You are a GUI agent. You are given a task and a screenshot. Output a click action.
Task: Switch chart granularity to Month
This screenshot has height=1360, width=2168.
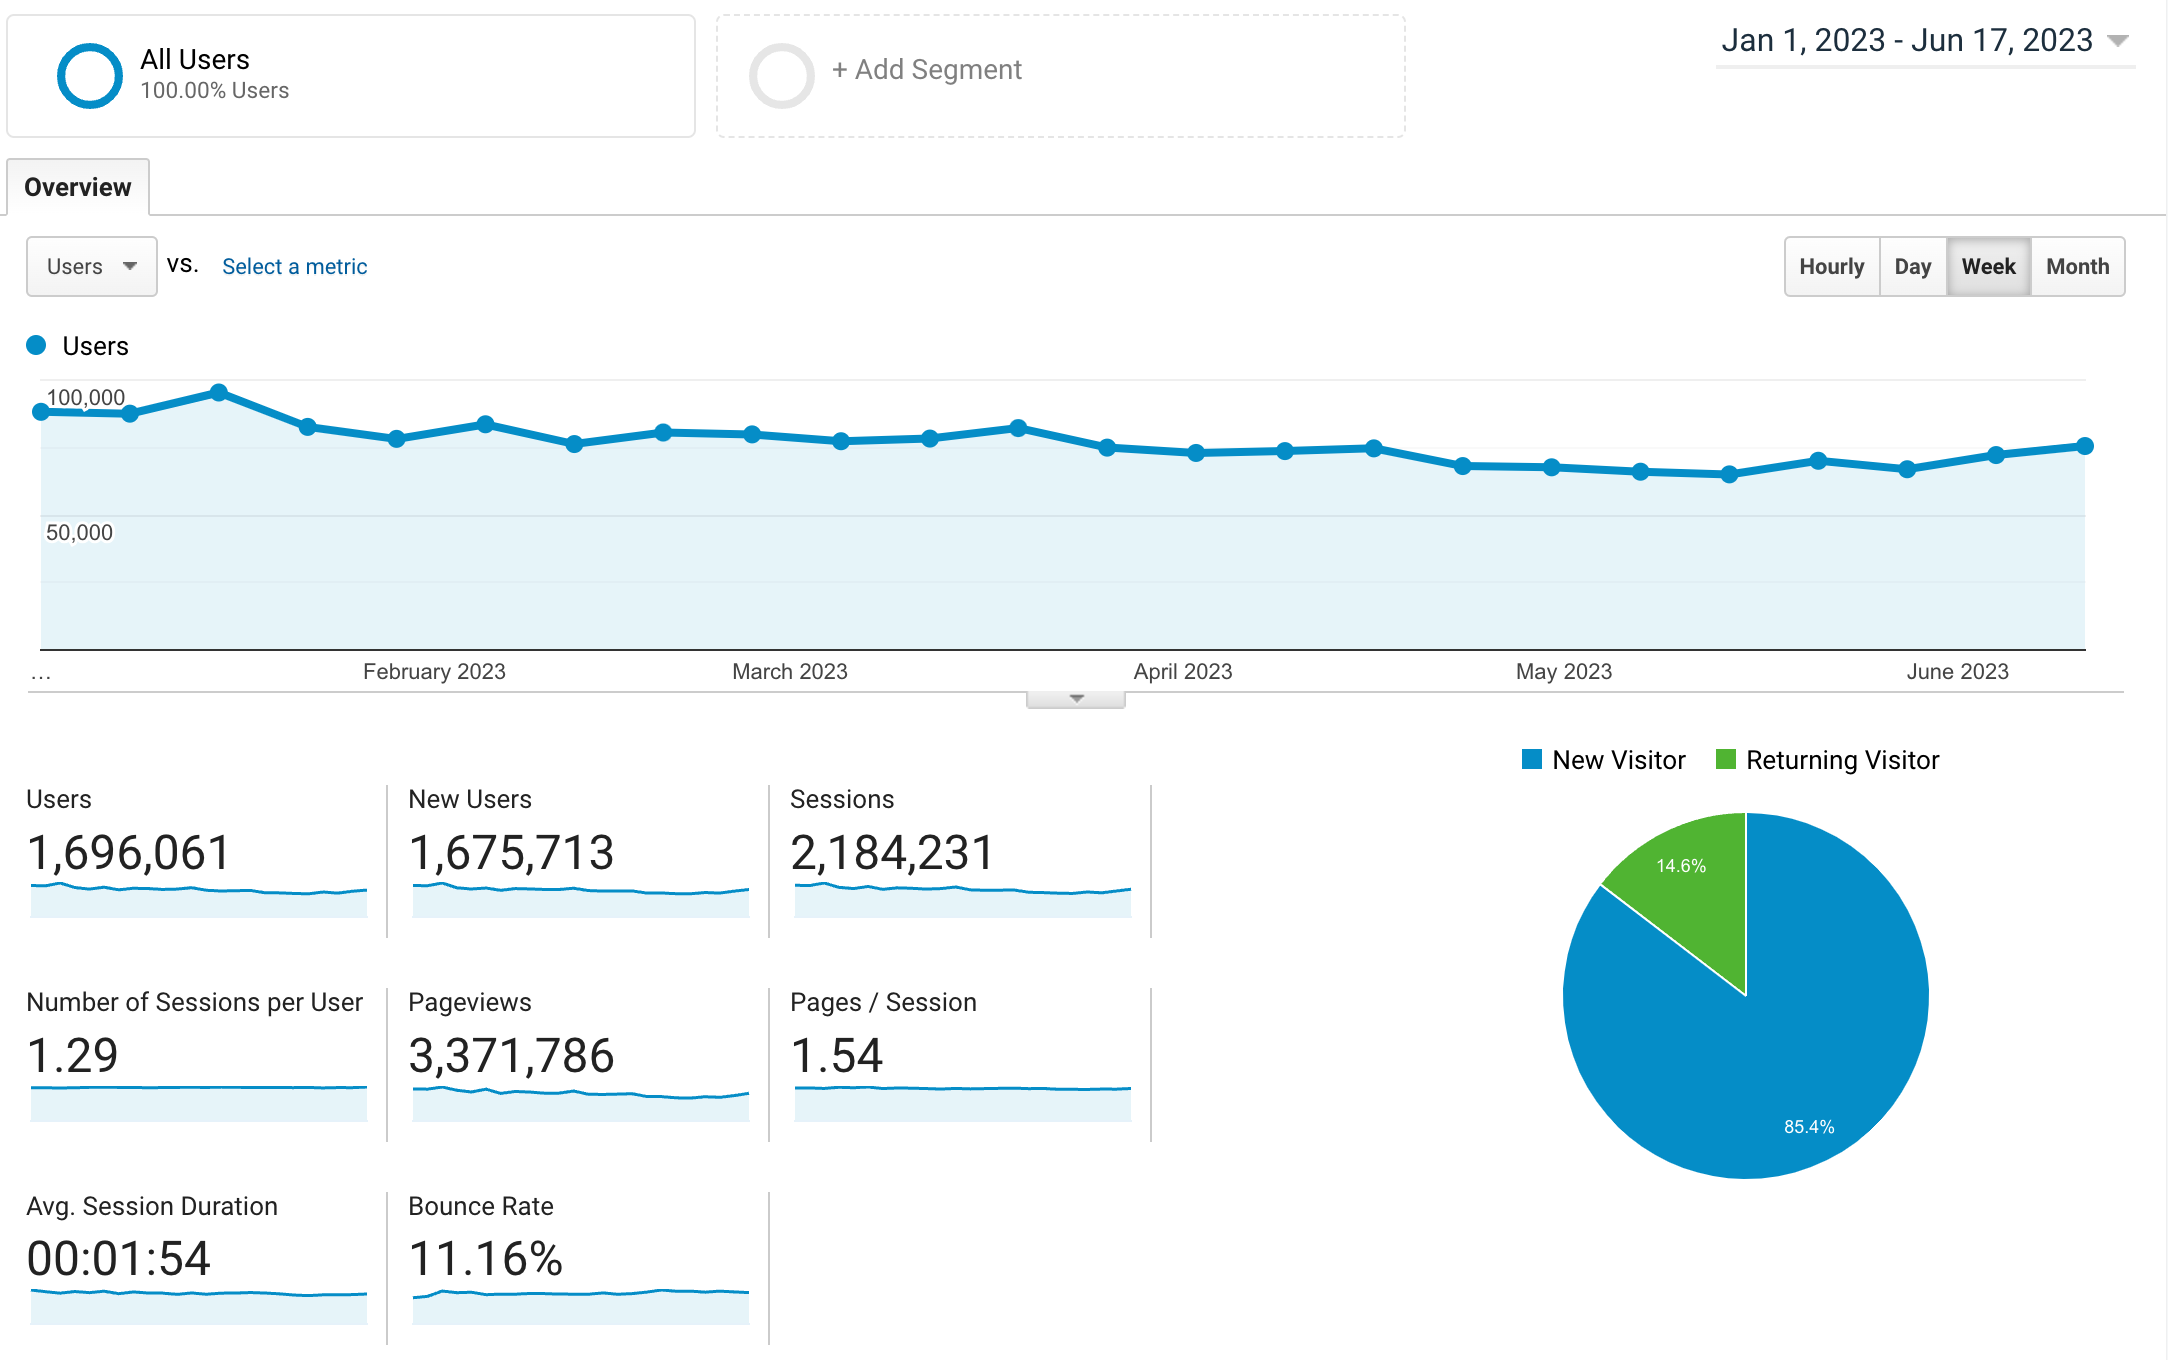tap(2077, 266)
